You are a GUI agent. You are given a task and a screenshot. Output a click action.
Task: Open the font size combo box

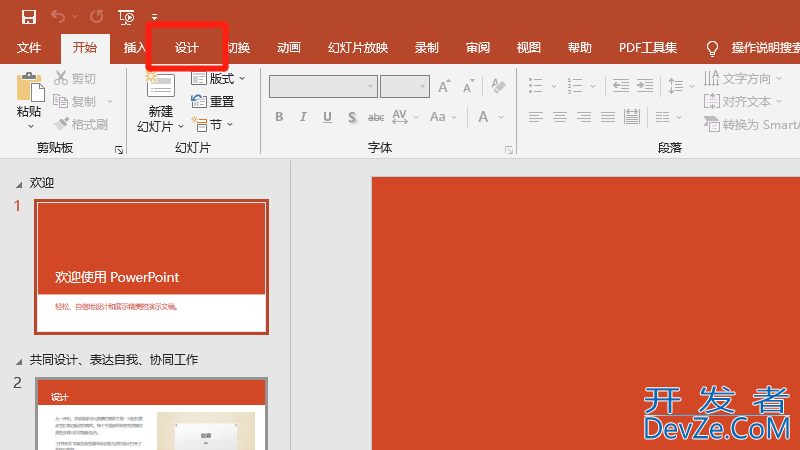click(405, 86)
